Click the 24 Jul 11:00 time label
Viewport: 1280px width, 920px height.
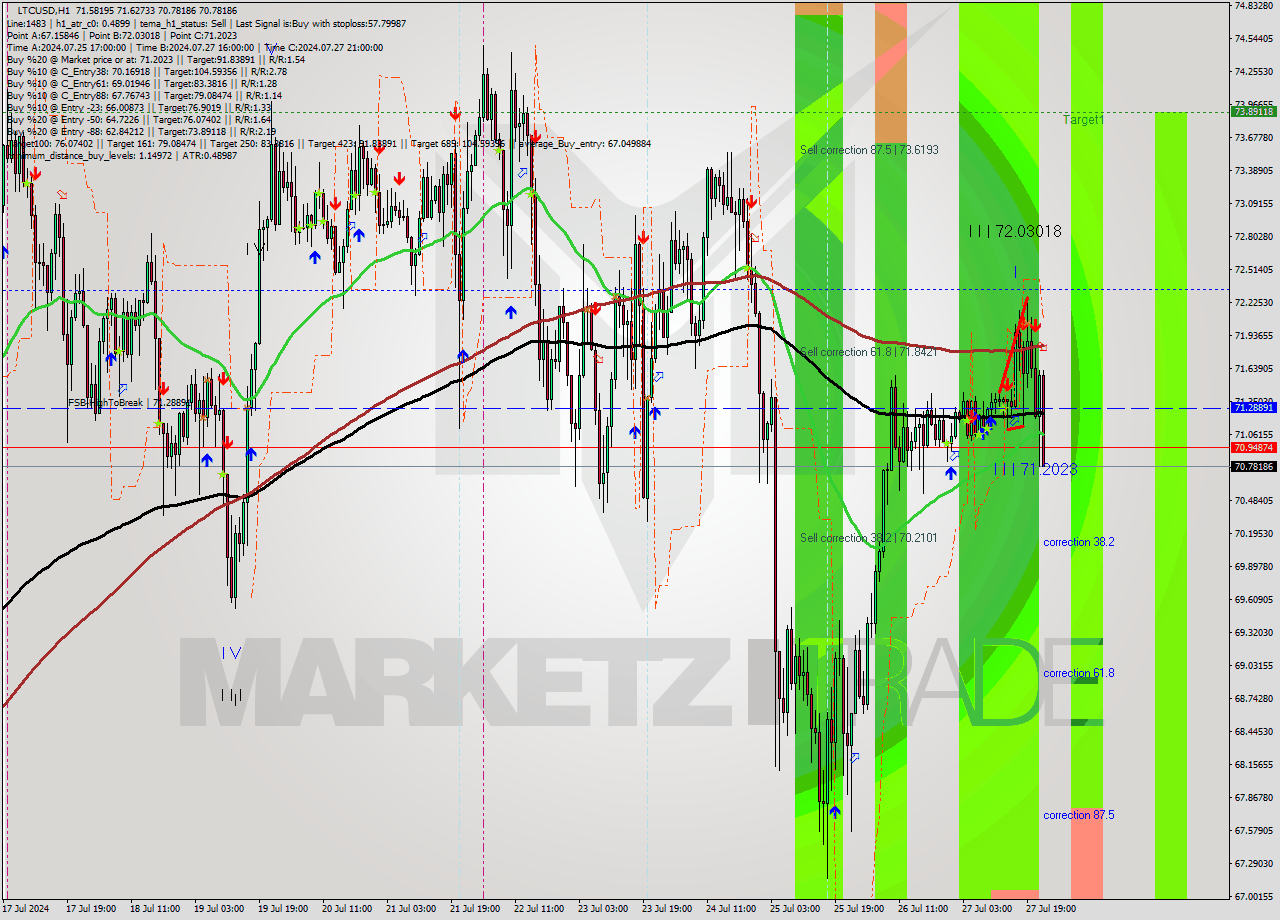[731, 909]
